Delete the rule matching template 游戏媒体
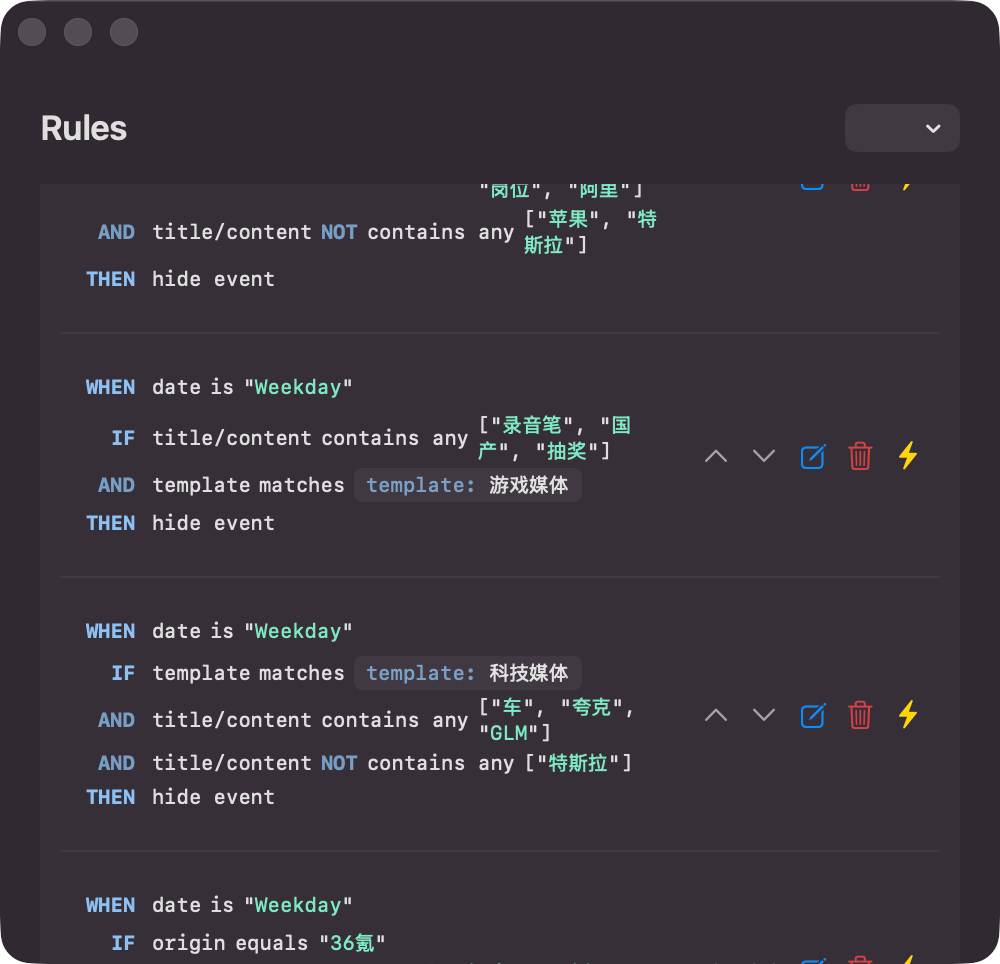This screenshot has height=964, width=1000. pos(860,456)
